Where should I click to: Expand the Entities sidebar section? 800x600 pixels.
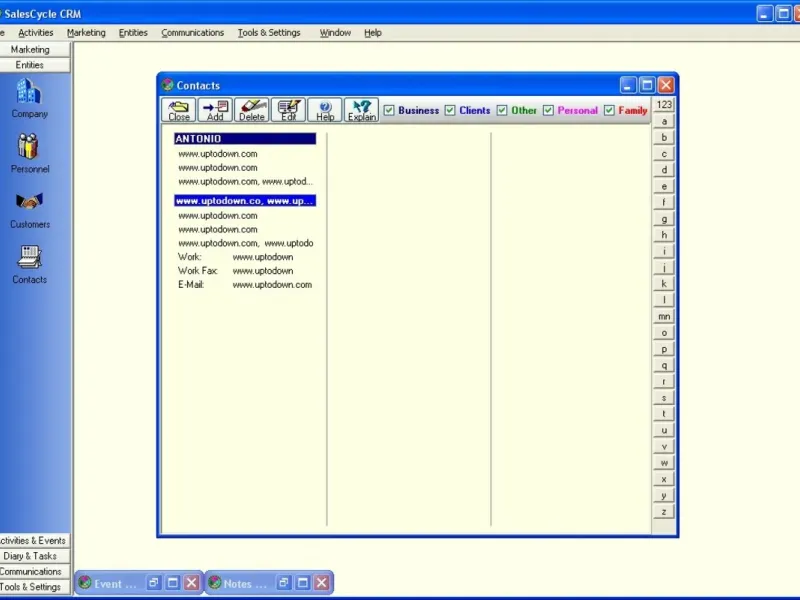pyautogui.click(x=35, y=65)
